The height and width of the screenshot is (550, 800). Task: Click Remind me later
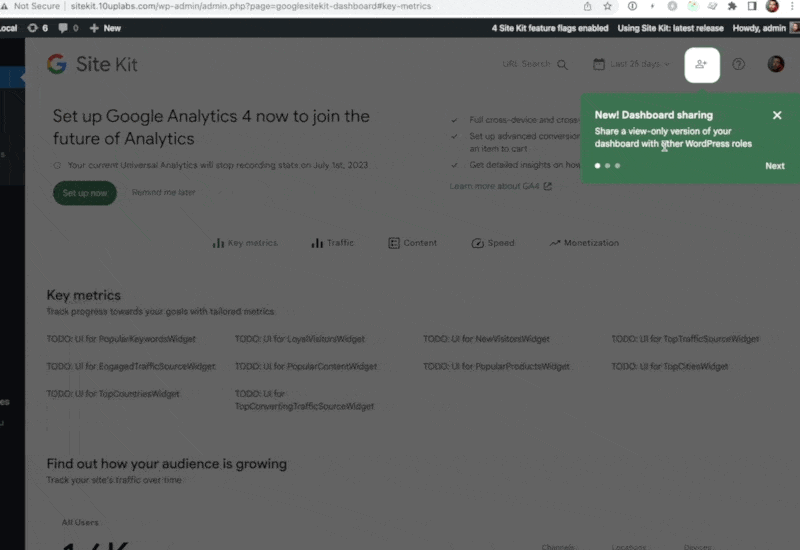point(163,192)
